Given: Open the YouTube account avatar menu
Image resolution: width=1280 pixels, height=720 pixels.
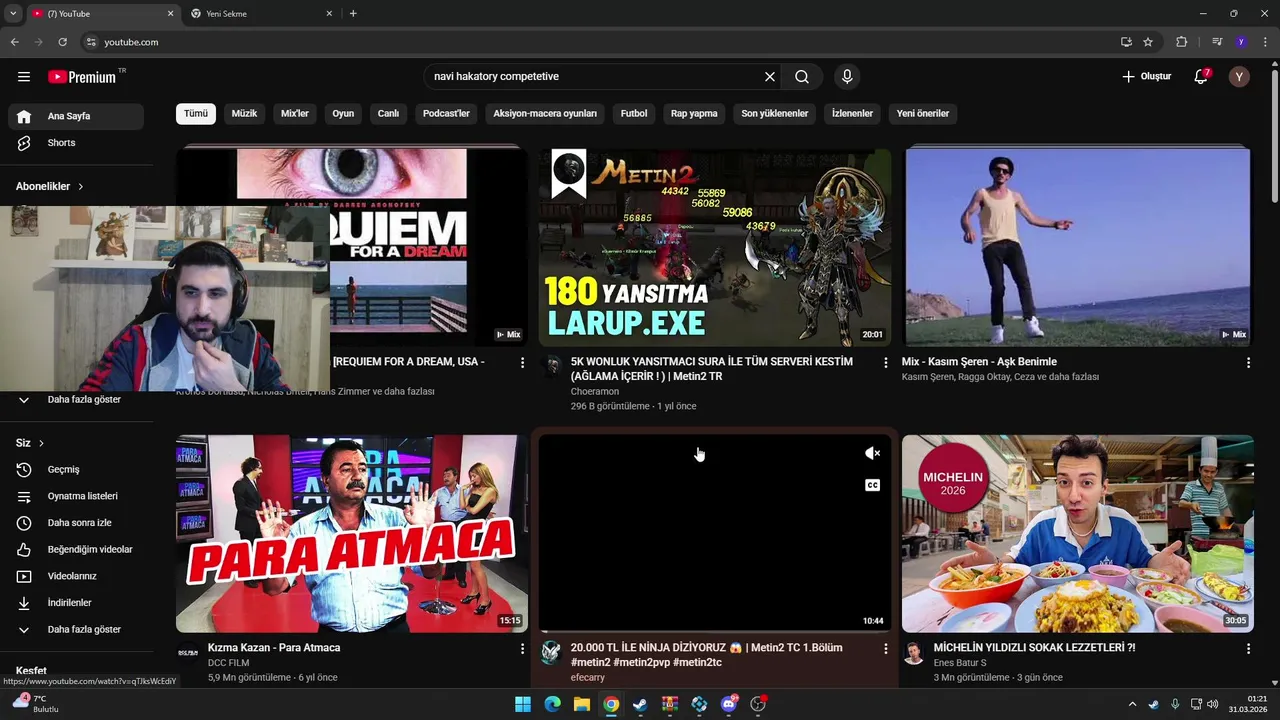Looking at the screenshot, I should coord(1239,77).
